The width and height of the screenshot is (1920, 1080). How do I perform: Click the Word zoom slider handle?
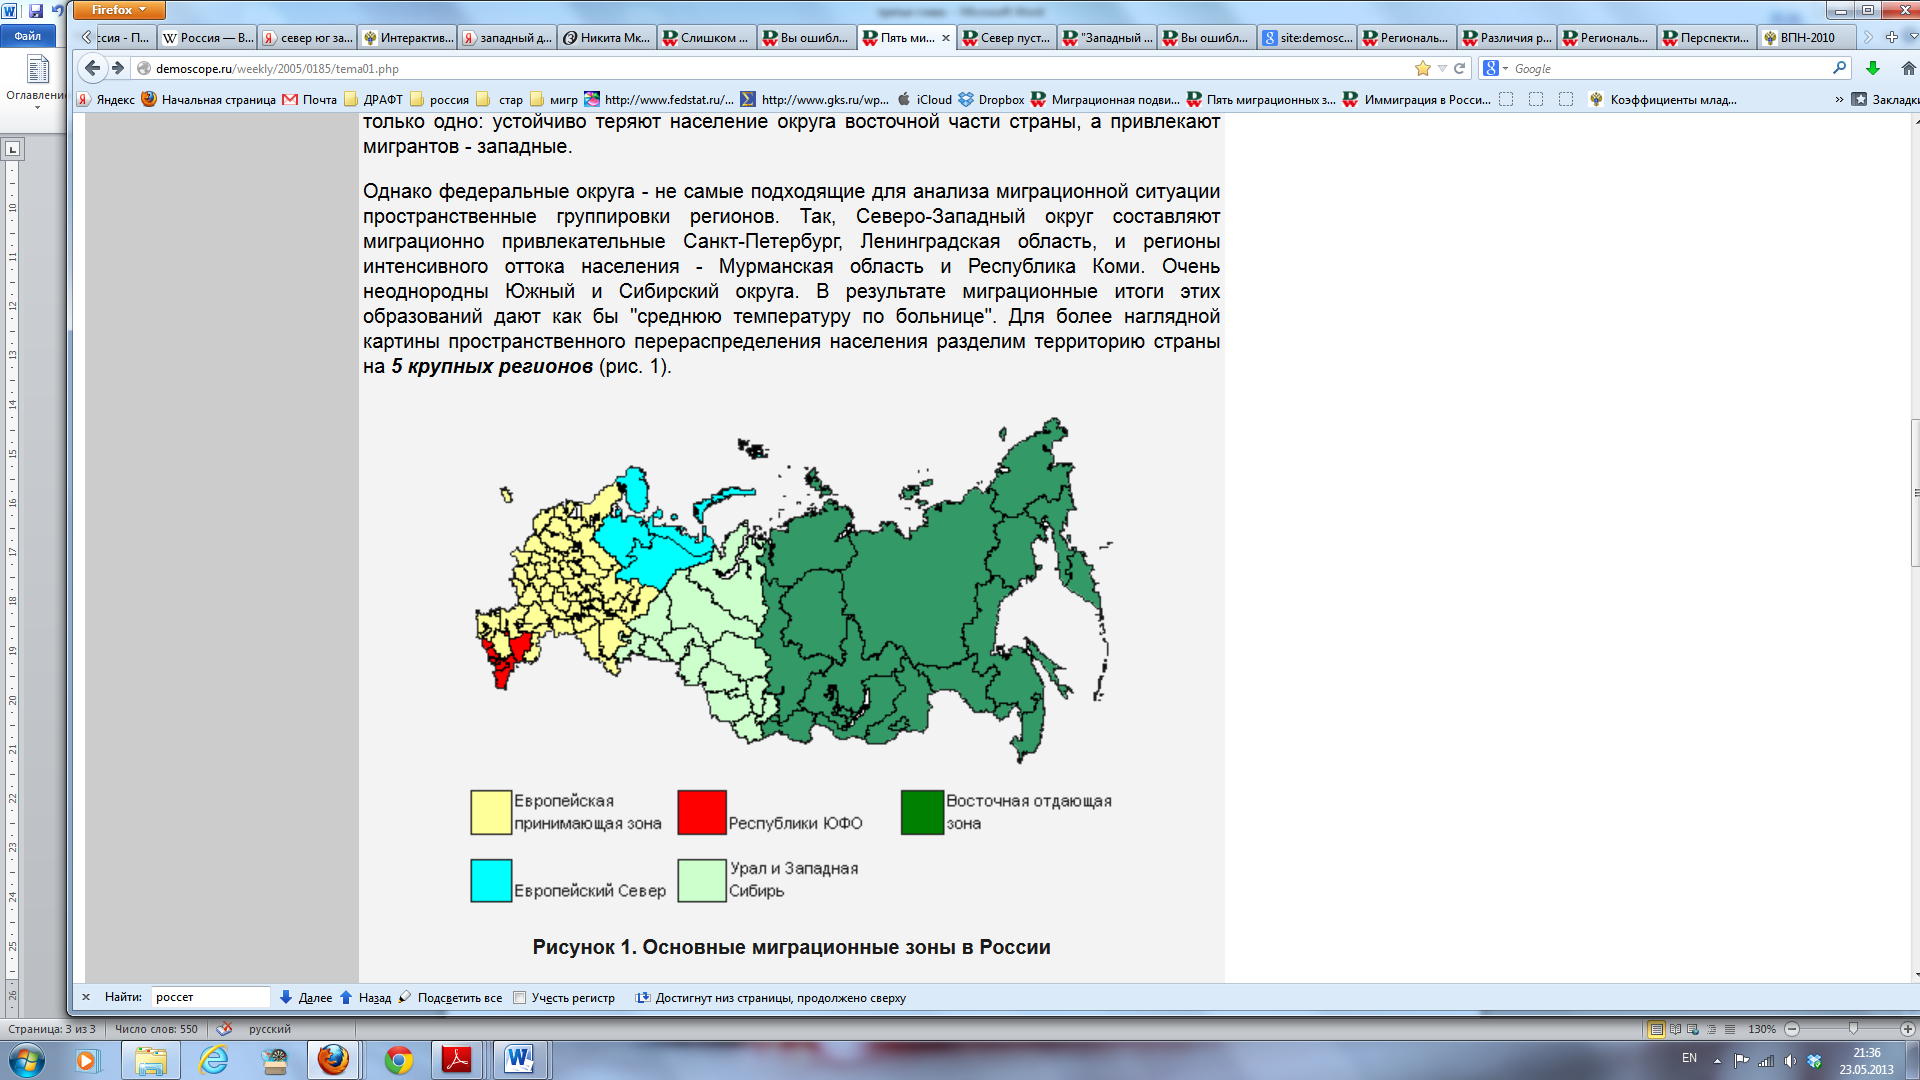1853,1029
